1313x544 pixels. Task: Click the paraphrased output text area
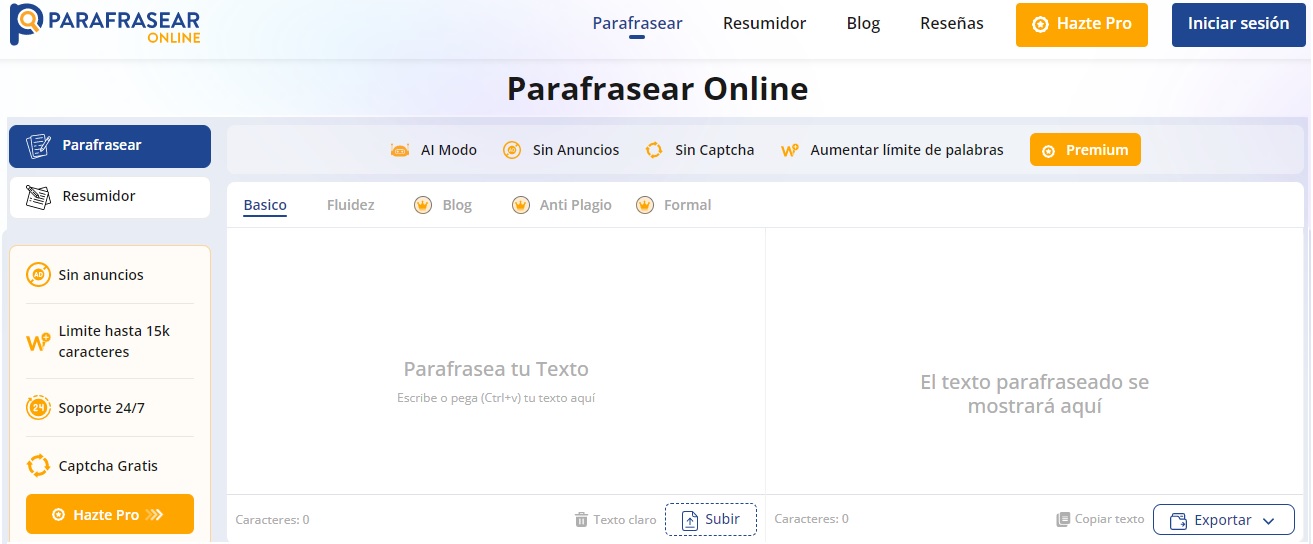click(x=1035, y=361)
